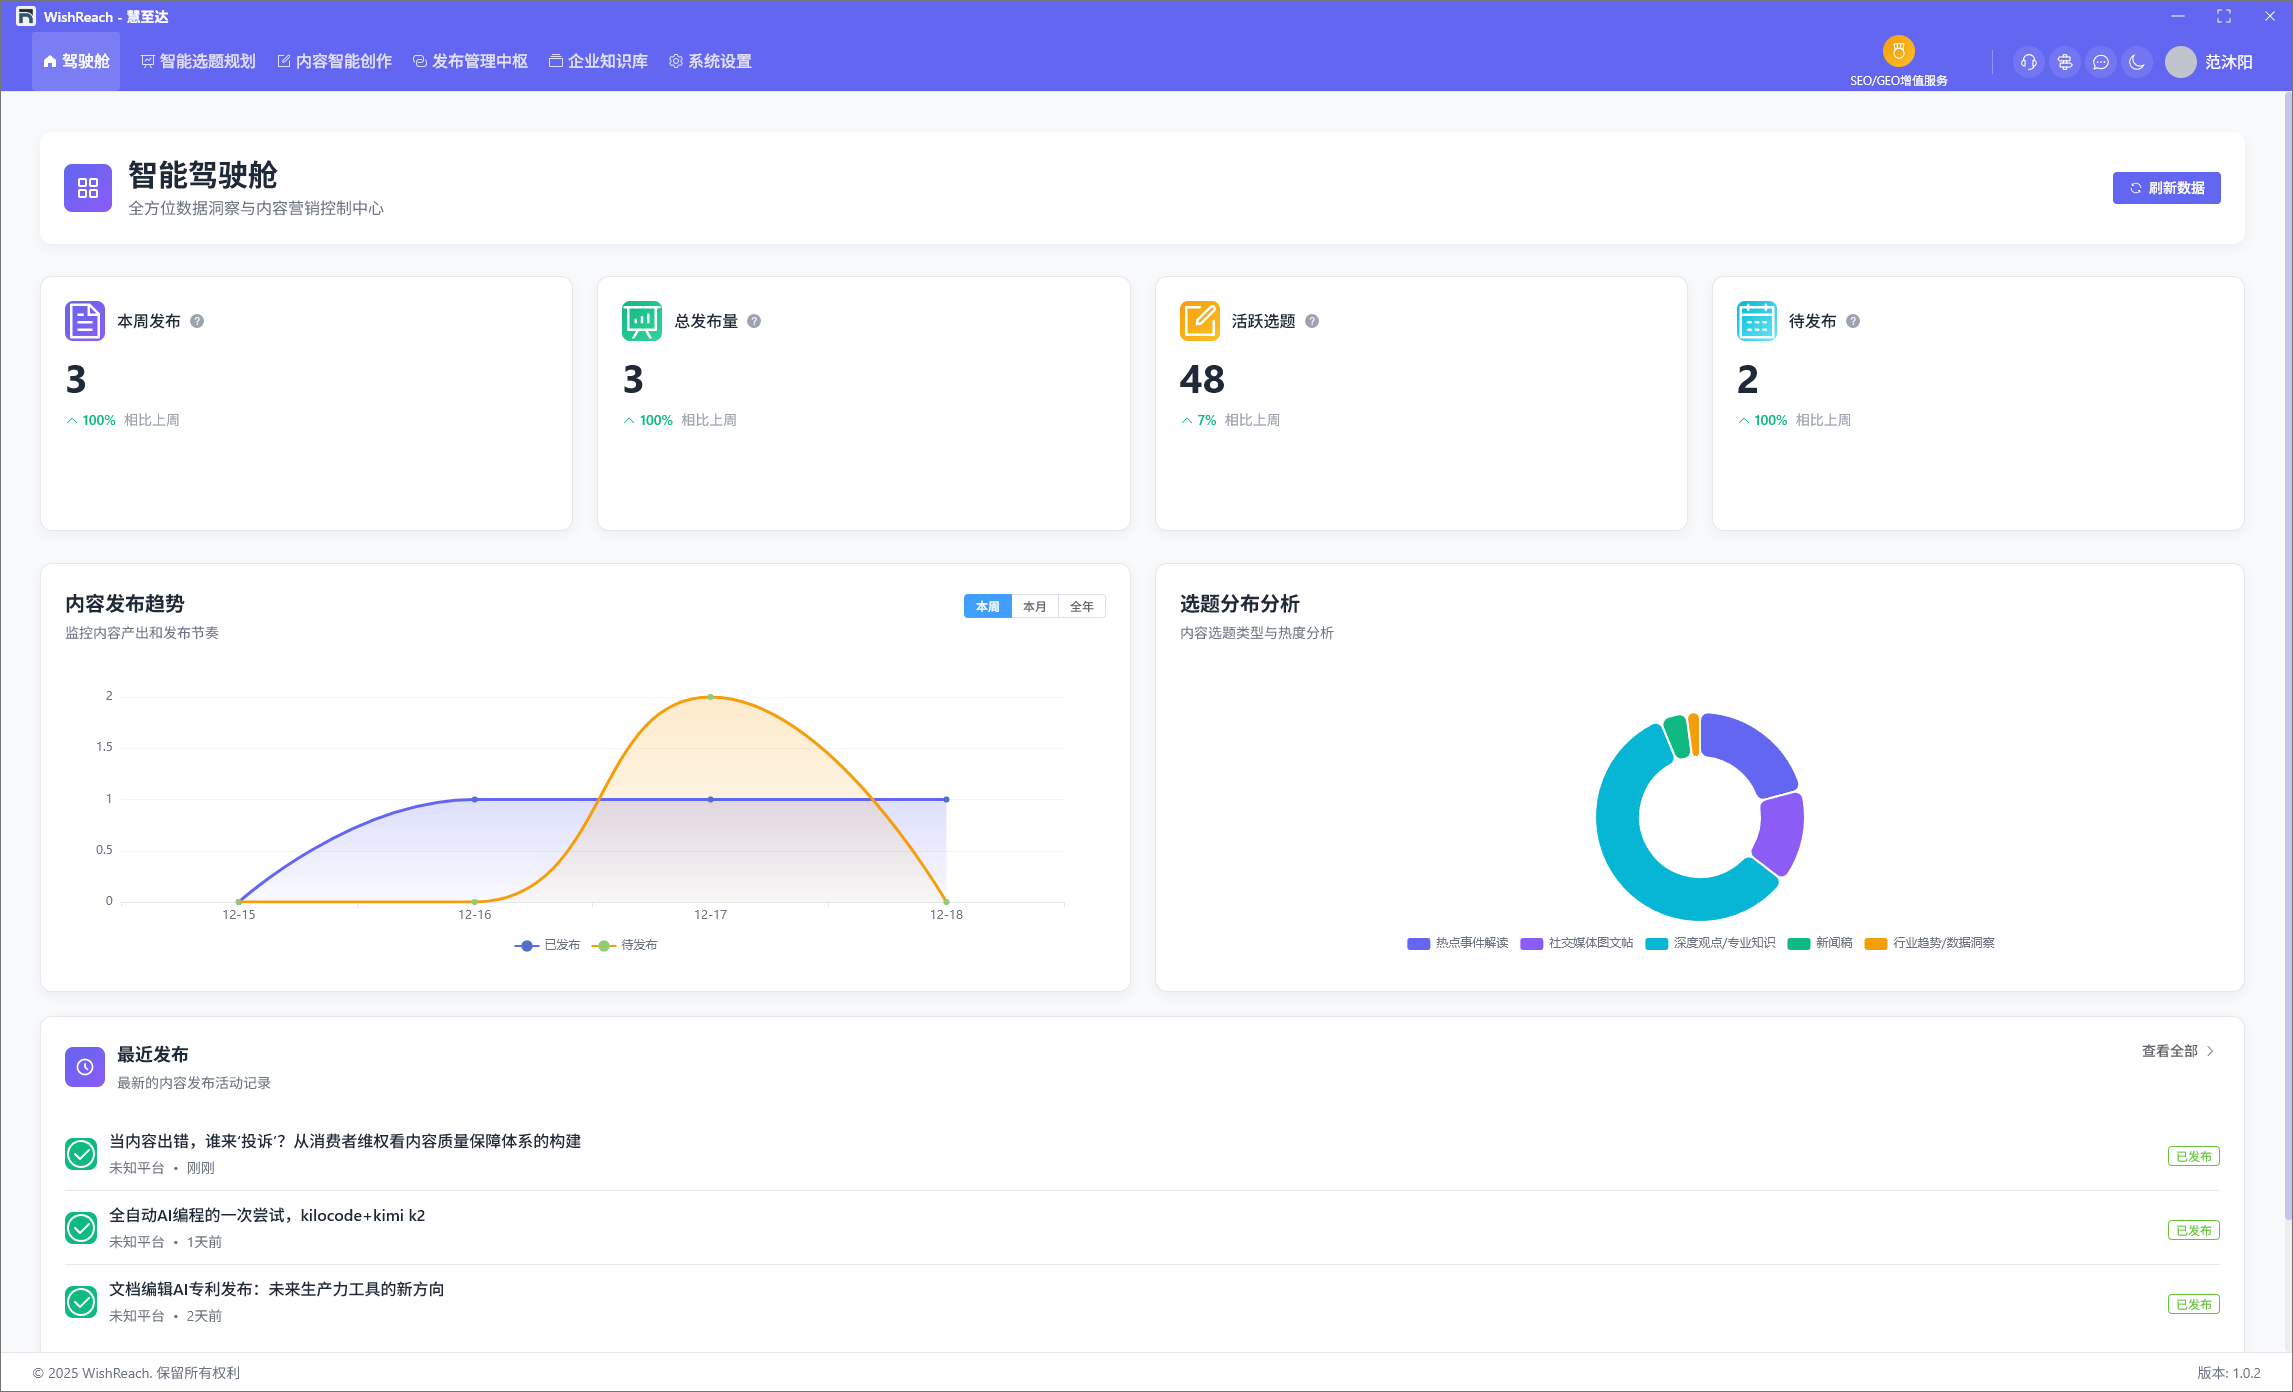Open user menu for 范沐阳
The height and width of the screenshot is (1392, 2293).
[2210, 62]
